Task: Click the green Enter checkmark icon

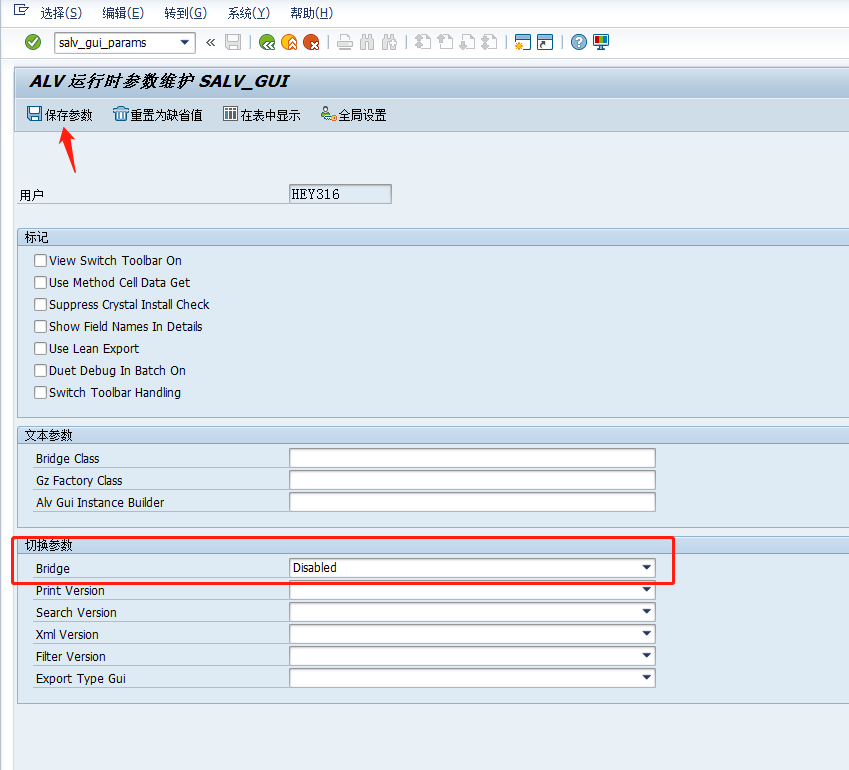Action: [31, 42]
